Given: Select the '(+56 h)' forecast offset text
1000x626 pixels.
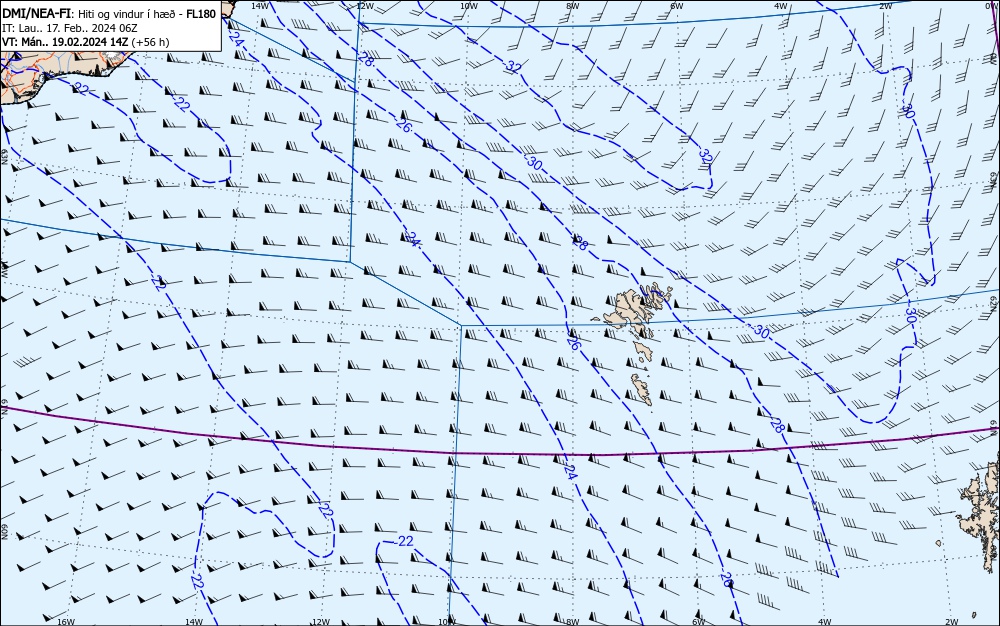Looking at the screenshot, I should click(x=151, y=42).
